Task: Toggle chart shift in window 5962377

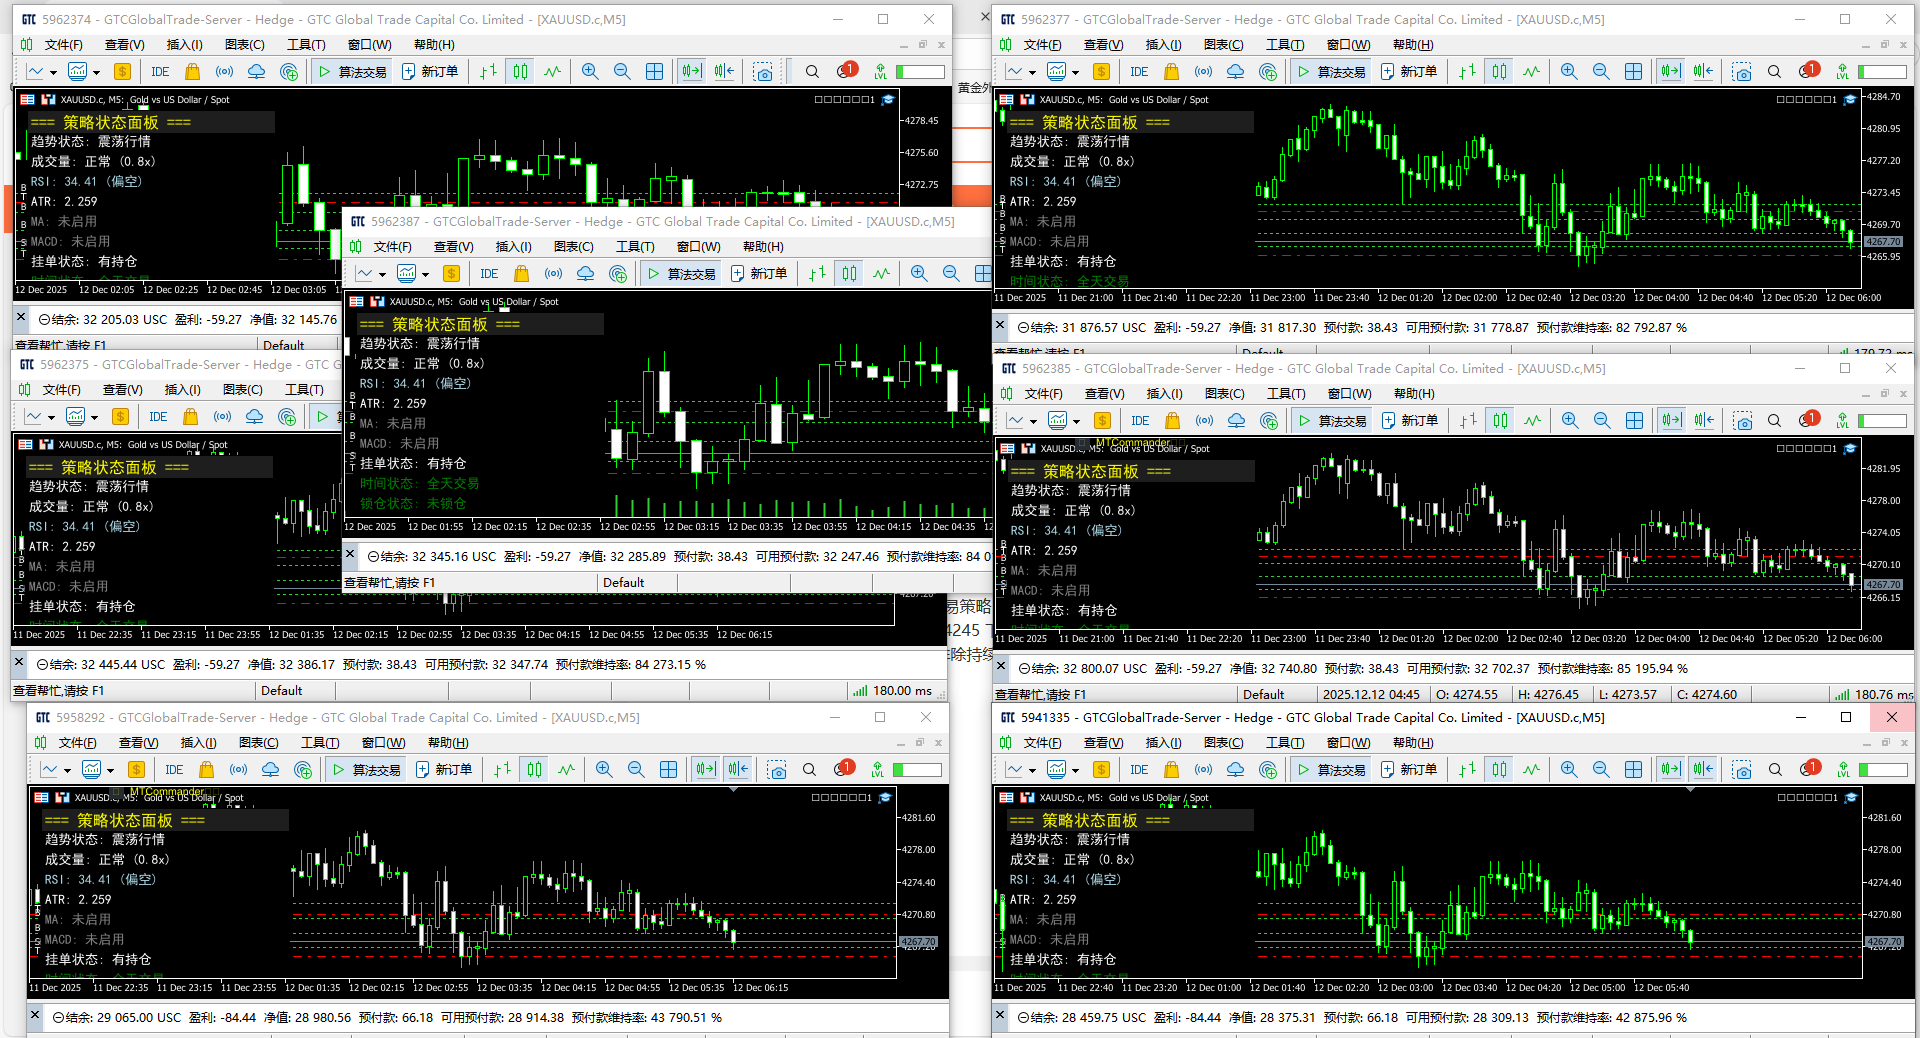Action: tap(1703, 72)
